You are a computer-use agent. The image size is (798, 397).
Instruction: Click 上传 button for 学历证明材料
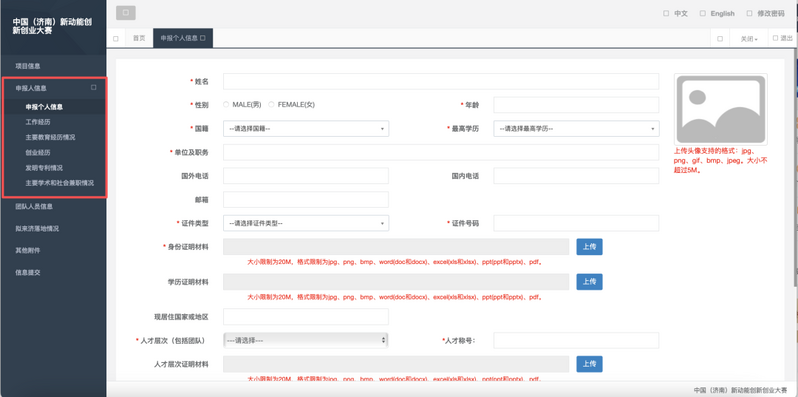pos(589,281)
